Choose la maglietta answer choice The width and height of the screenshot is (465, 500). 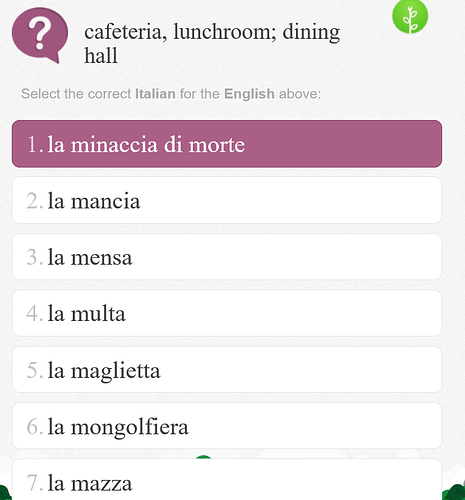point(227,369)
